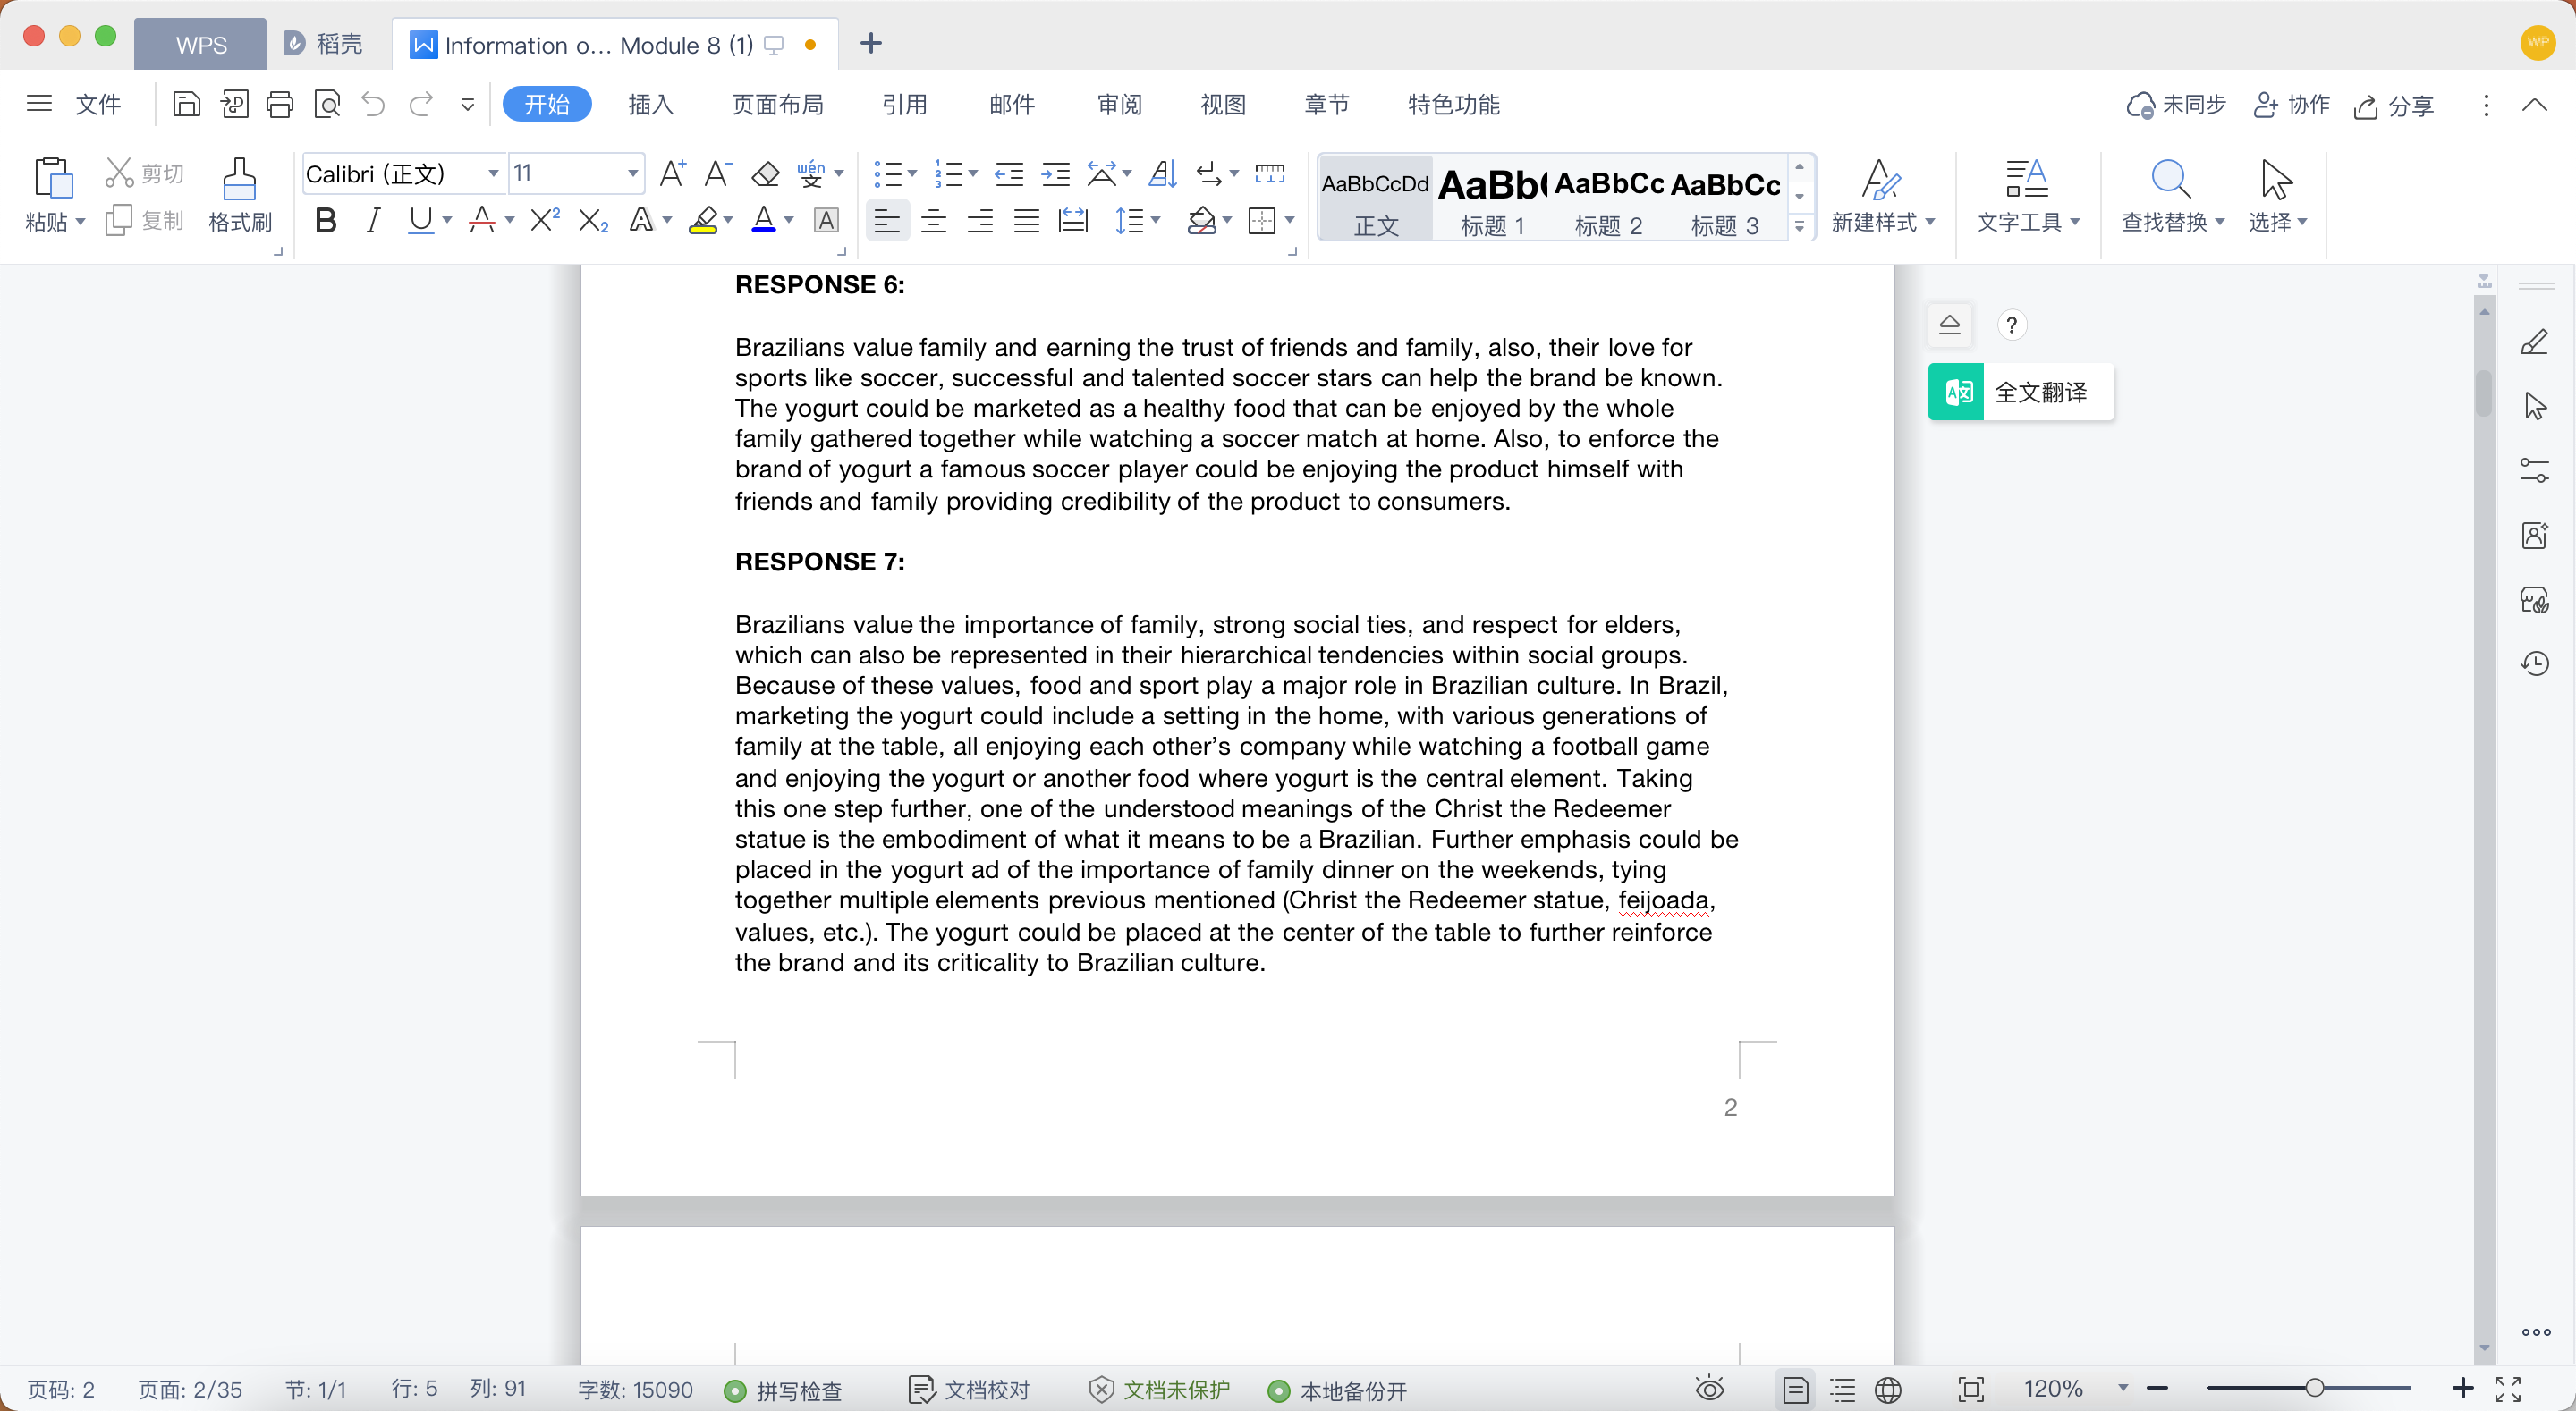Expand the line spacing dropdown

(x=1156, y=219)
